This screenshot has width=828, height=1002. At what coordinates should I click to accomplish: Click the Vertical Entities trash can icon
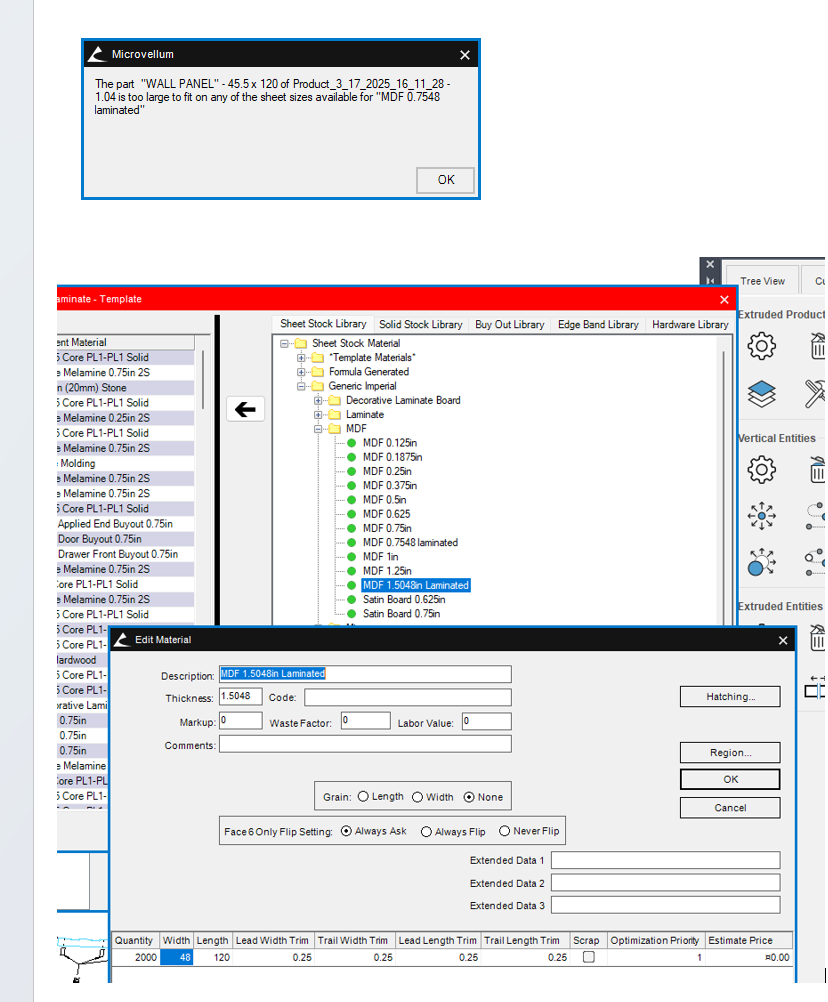[818, 470]
